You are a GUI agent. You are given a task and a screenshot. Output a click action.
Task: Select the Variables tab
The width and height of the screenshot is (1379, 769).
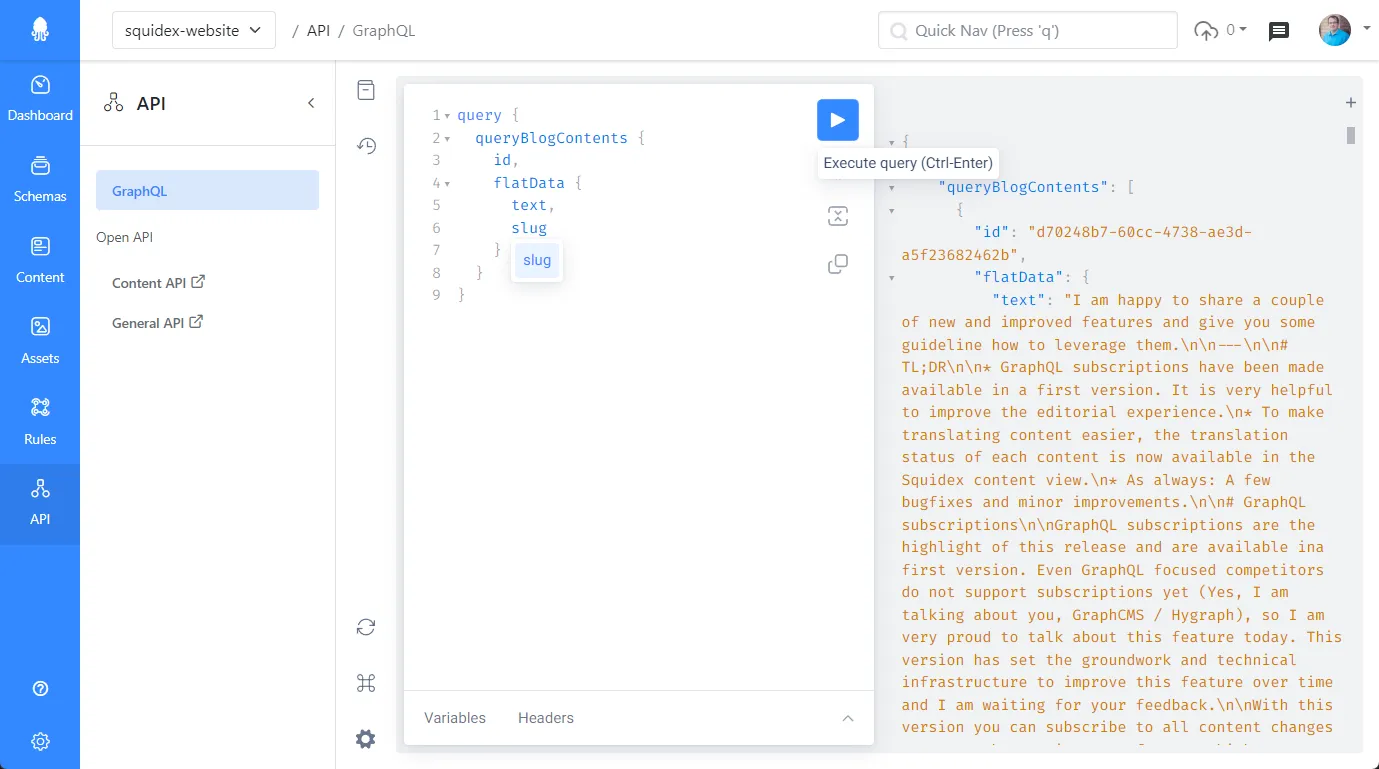point(454,718)
